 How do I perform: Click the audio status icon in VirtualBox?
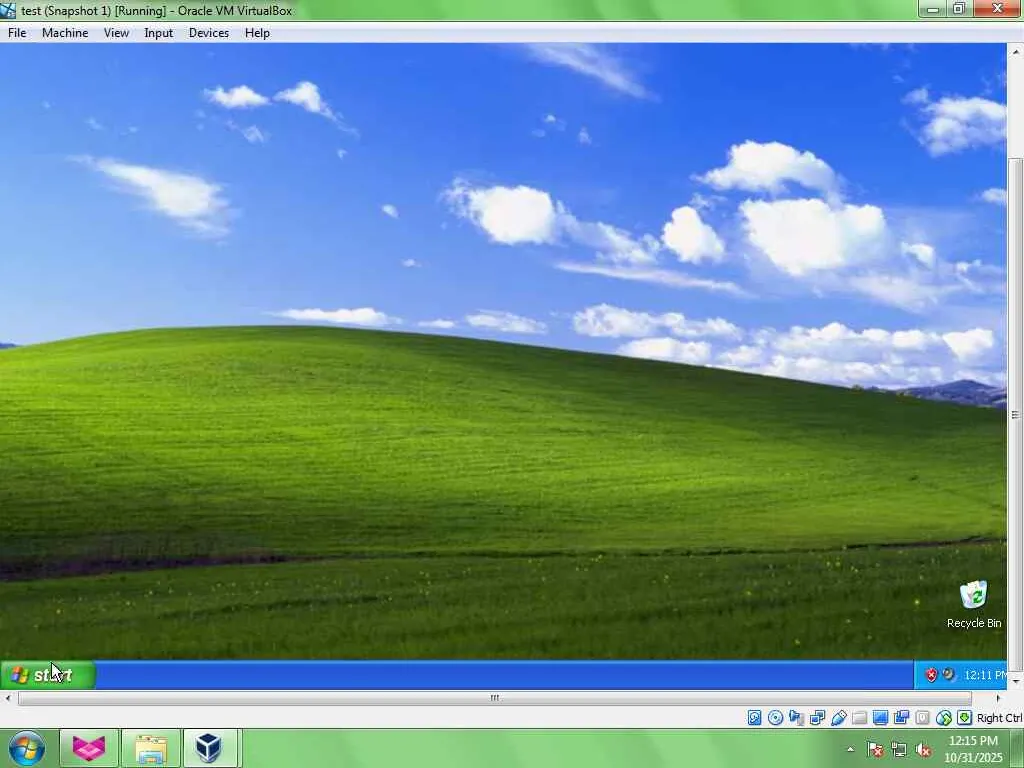click(796, 718)
